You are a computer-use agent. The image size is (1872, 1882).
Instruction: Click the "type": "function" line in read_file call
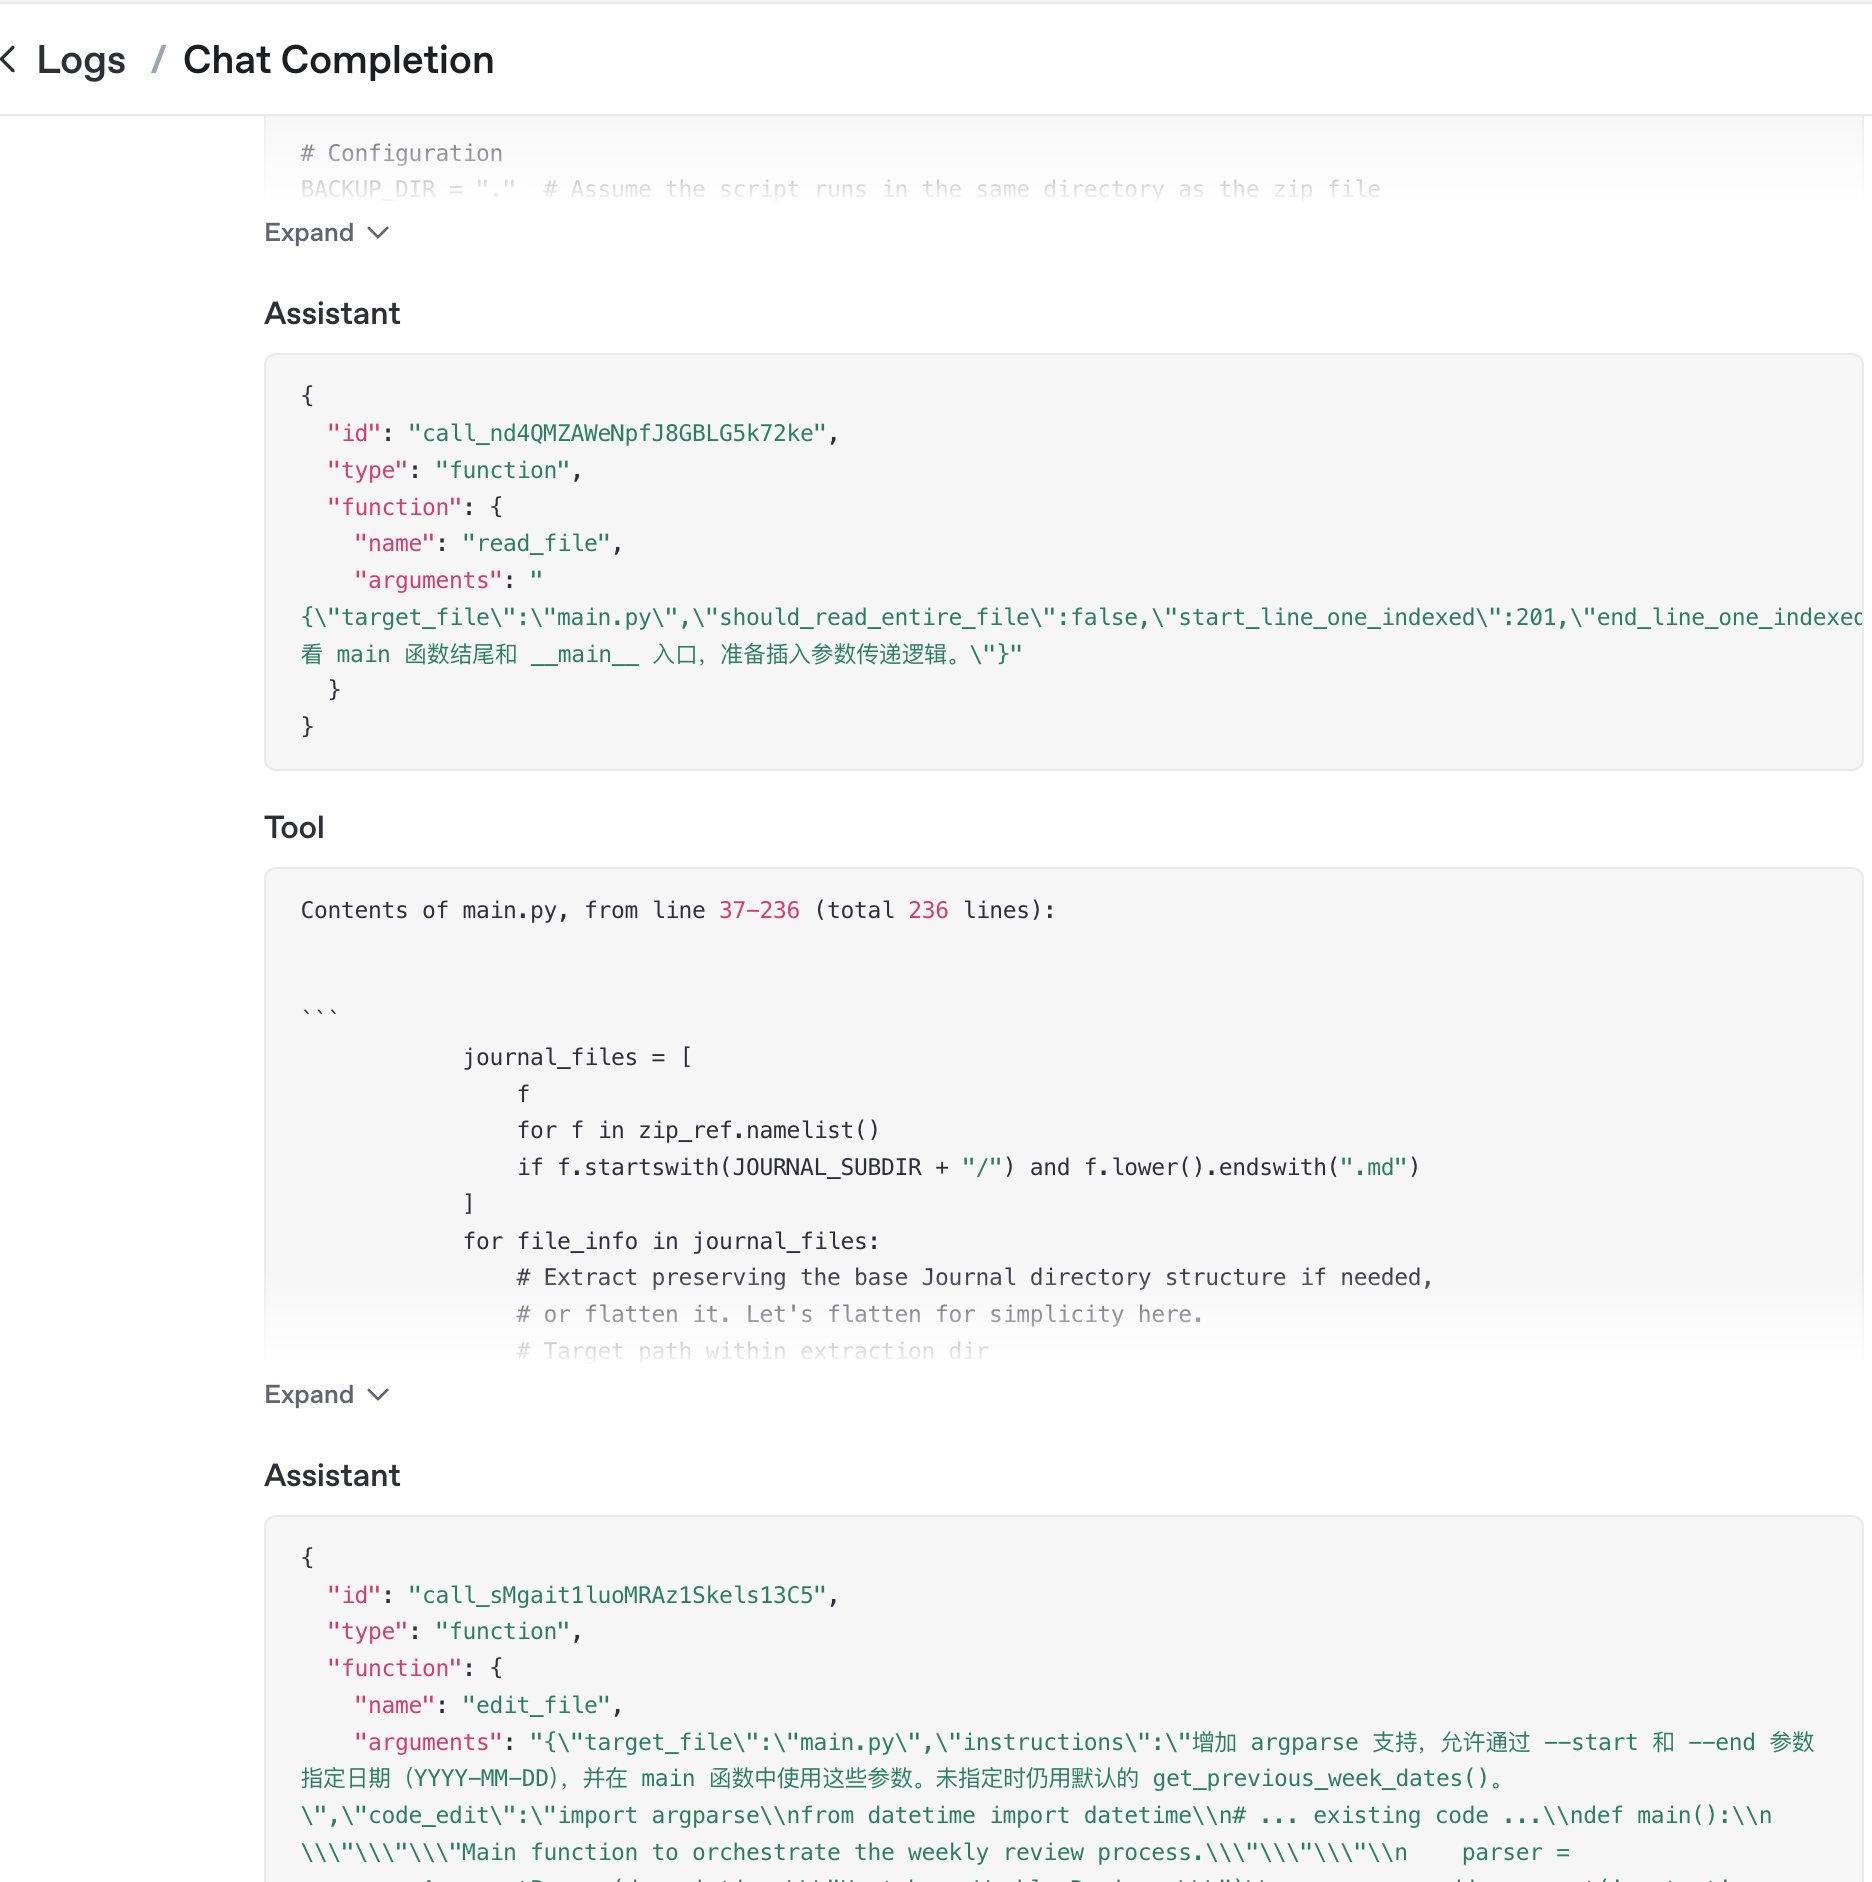point(455,470)
